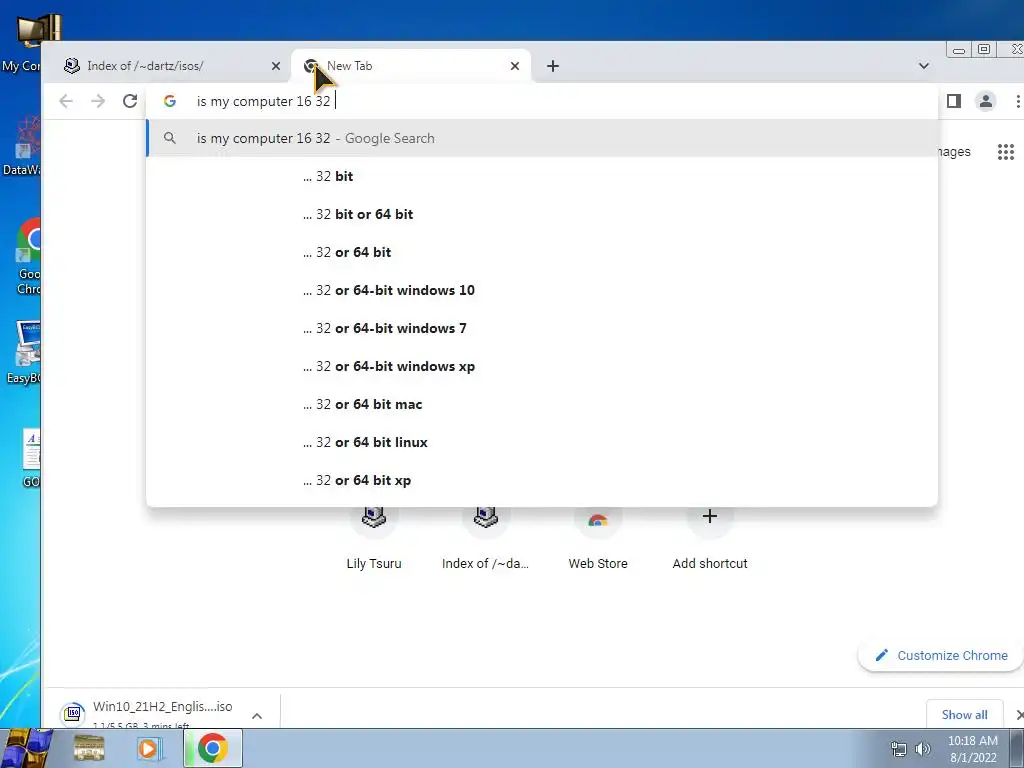Open a new tab with the plus button

coord(552,66)
